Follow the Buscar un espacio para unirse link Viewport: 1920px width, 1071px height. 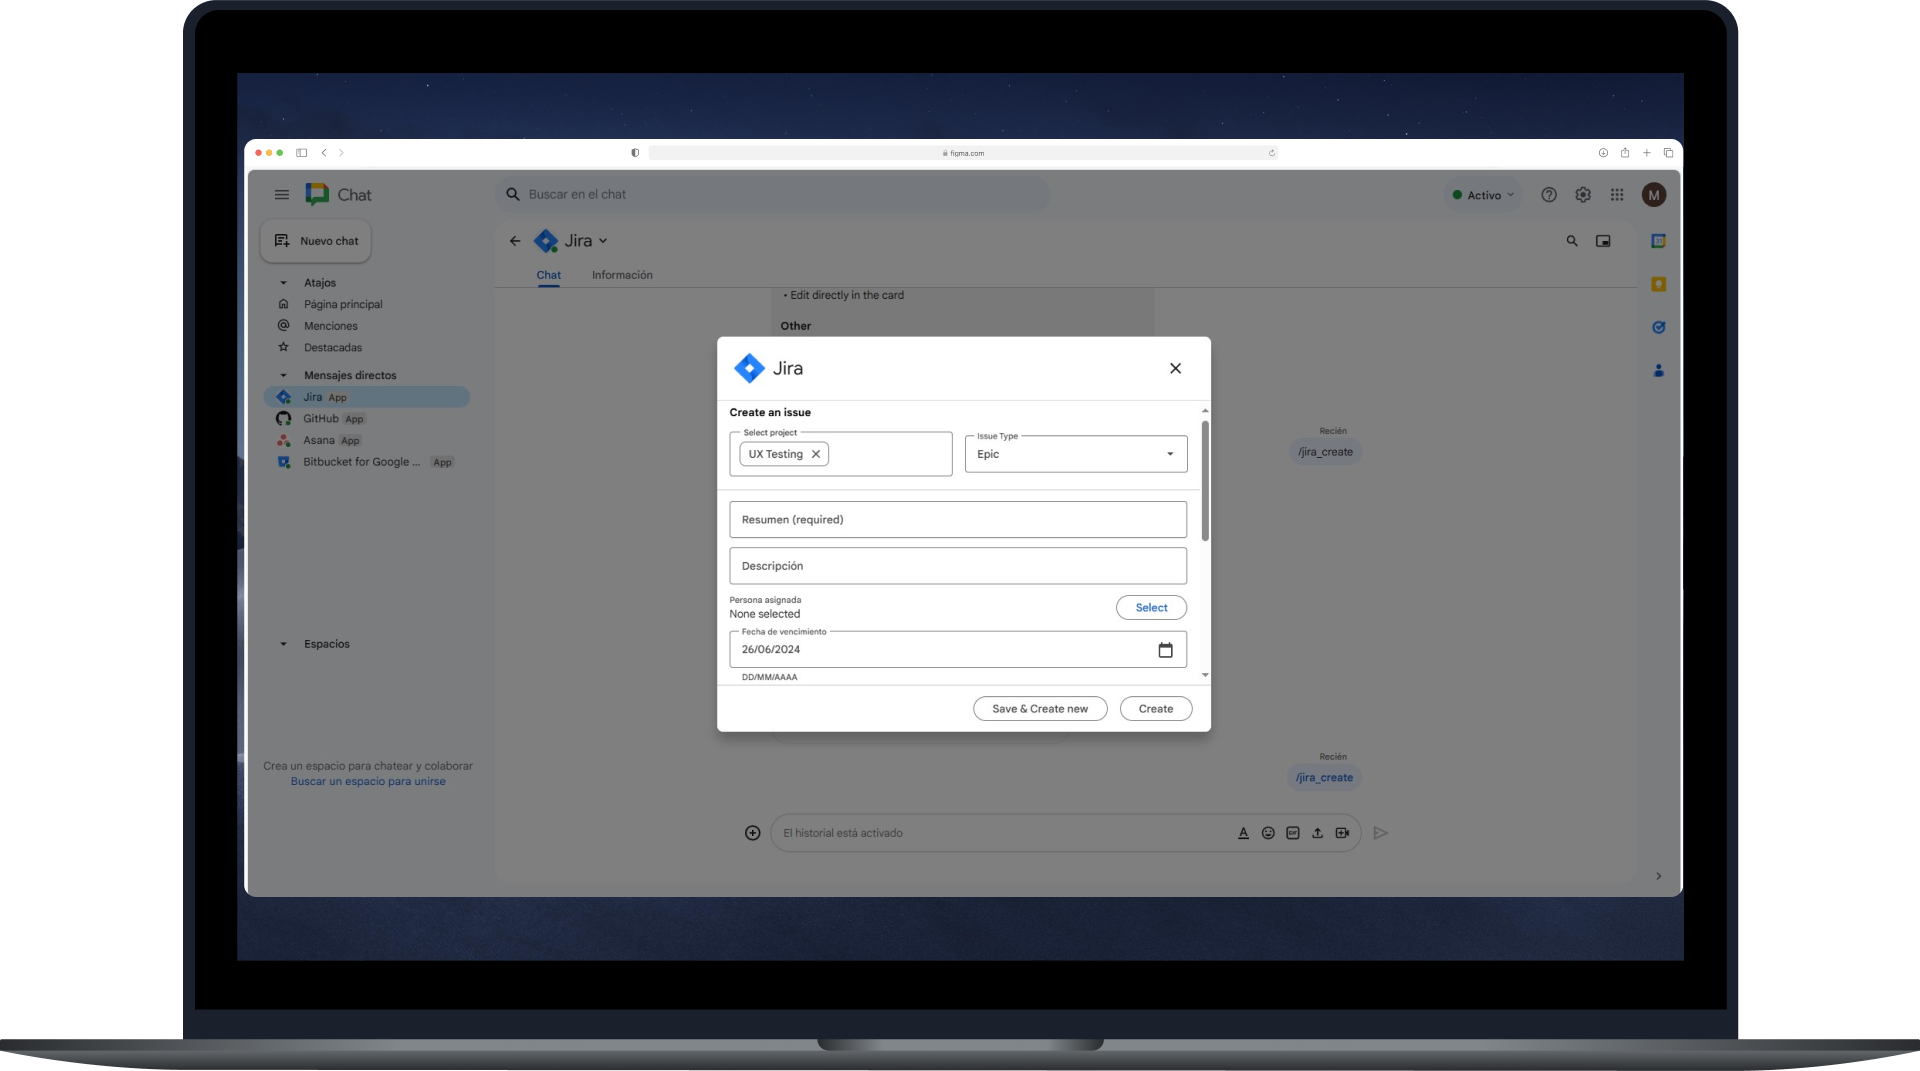coord(368,782)
